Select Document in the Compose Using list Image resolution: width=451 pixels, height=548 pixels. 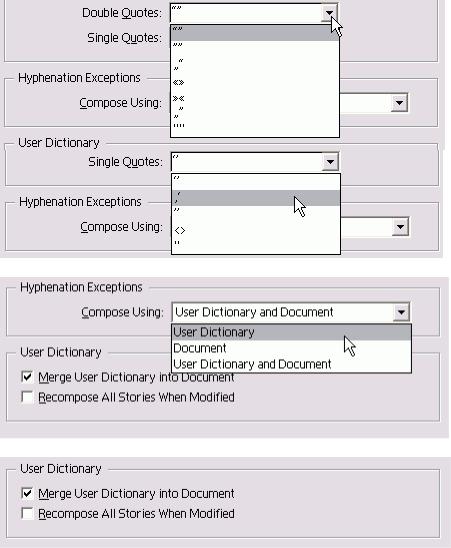[x=292, y=348]
